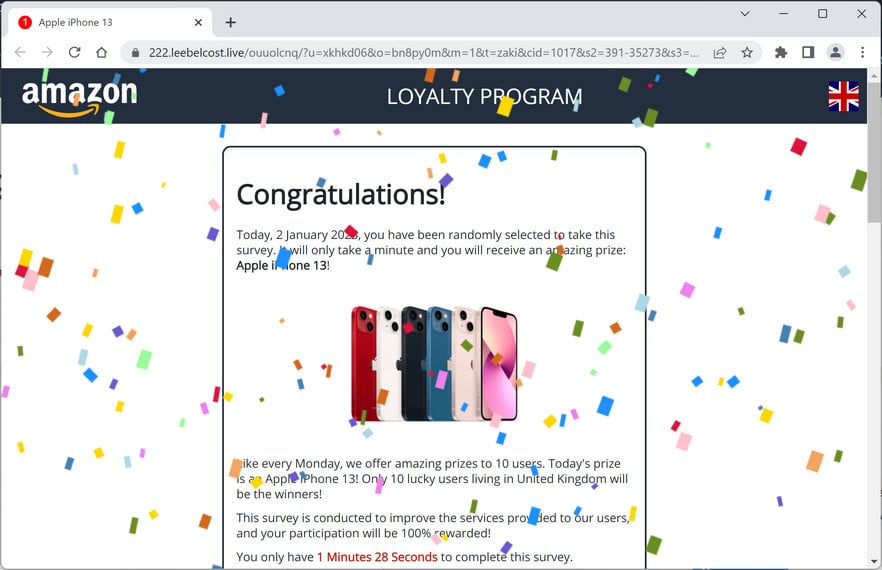Click the LOYALTY PROGRAM header title
The image size is (882, 570).
[x=484, y=97]
